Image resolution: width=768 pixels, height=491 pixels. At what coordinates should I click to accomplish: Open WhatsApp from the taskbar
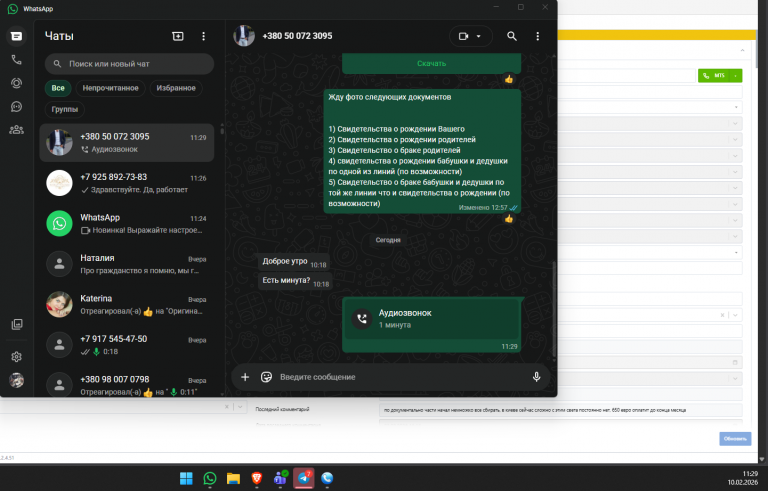click(210, 478)
